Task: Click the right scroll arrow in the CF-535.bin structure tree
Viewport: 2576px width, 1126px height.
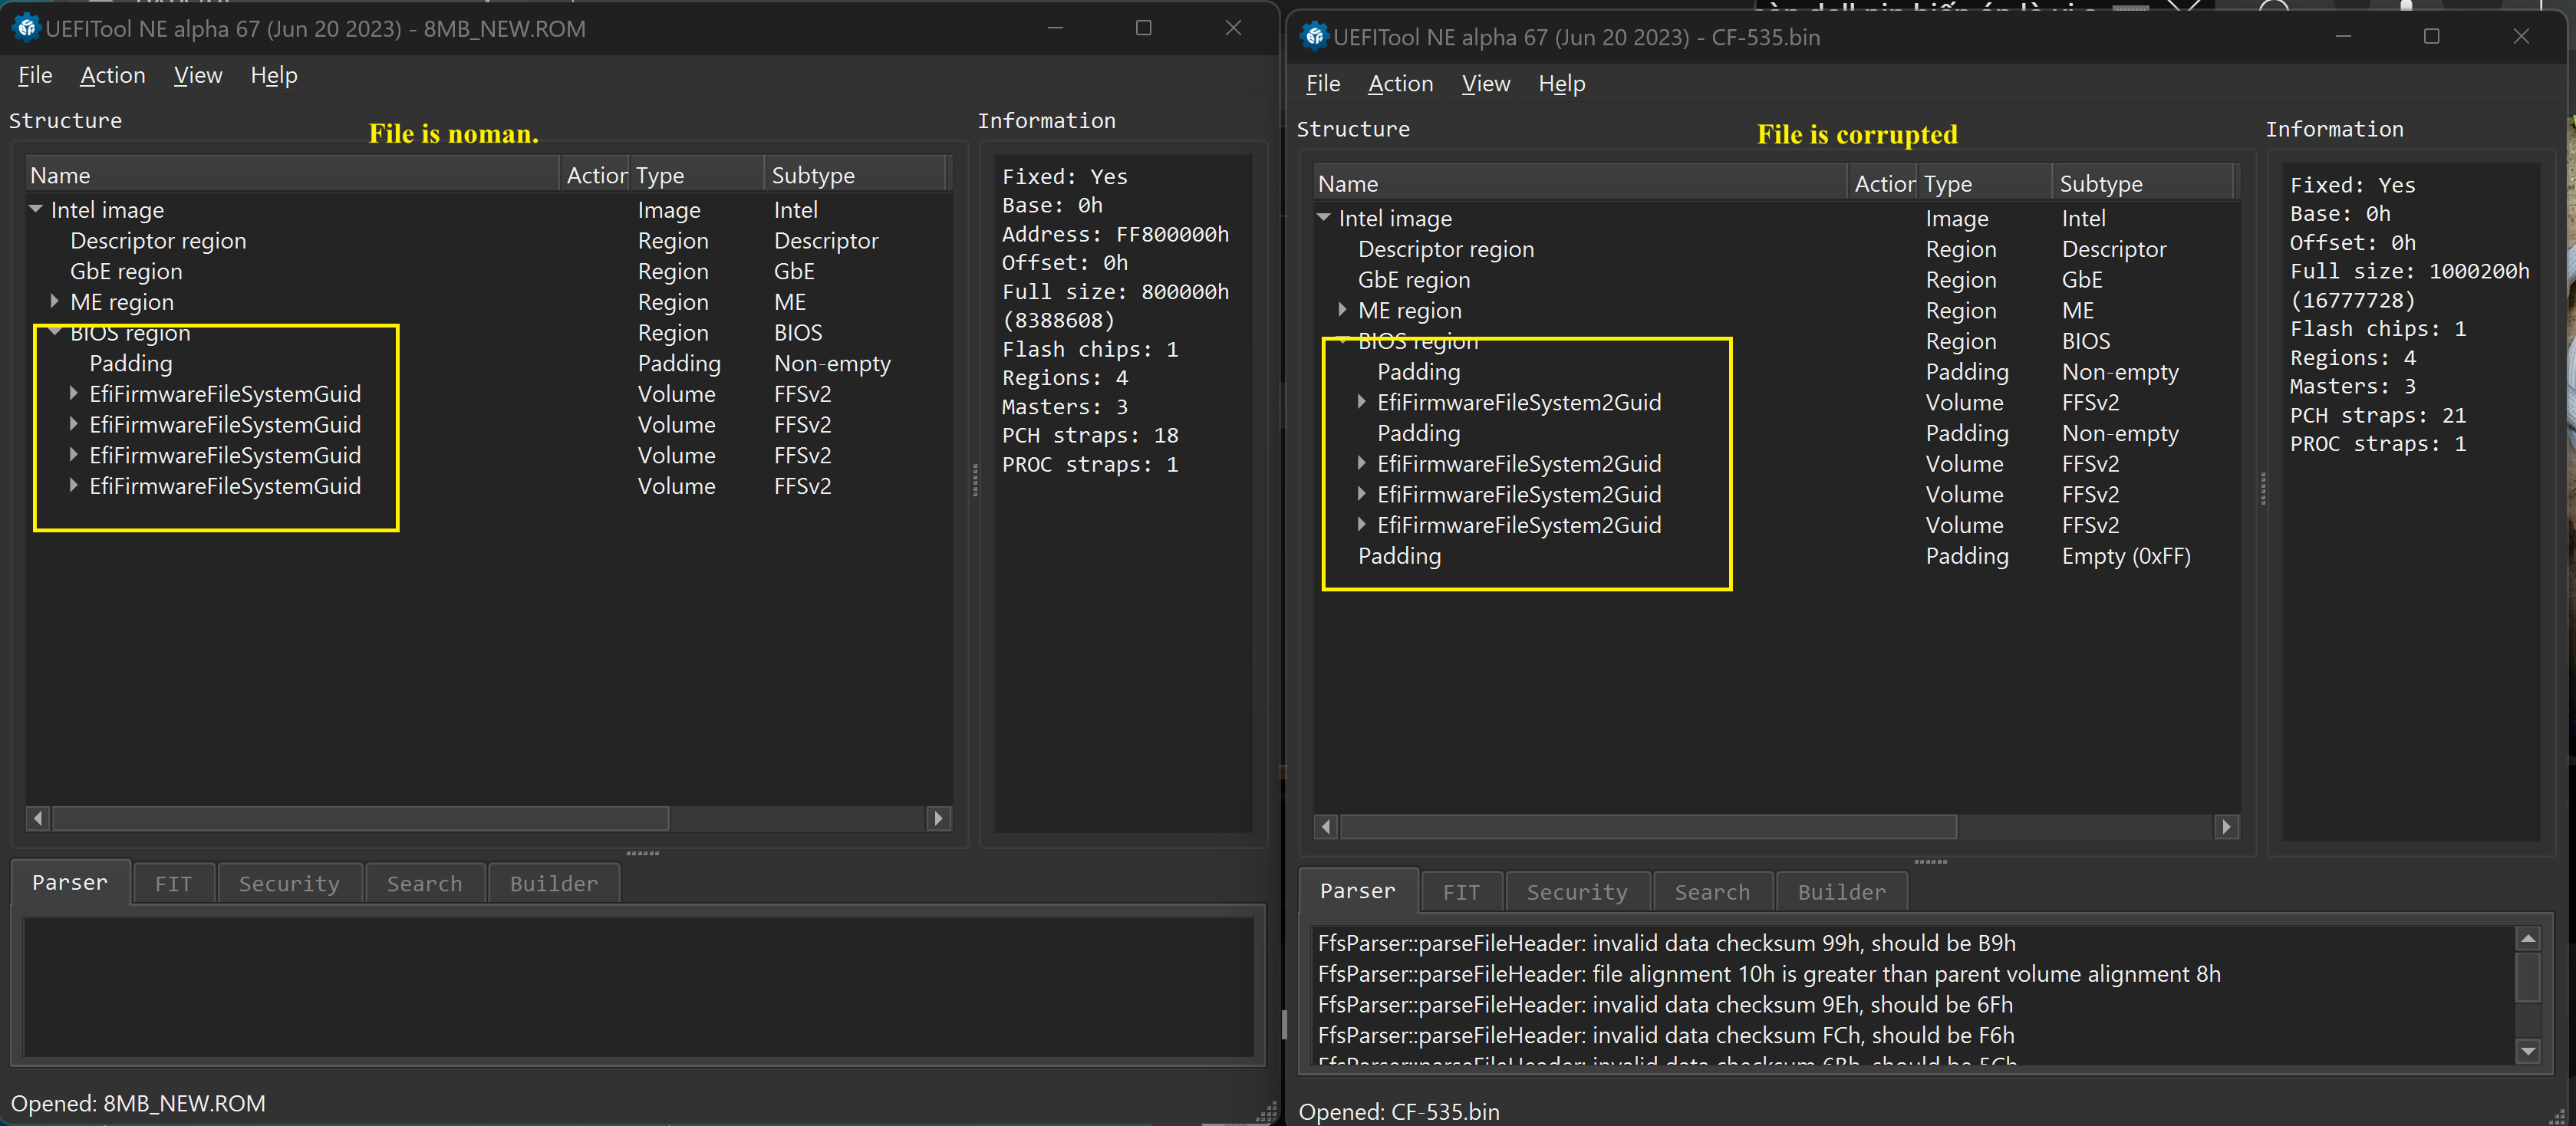Action: tap(2226, 827)
